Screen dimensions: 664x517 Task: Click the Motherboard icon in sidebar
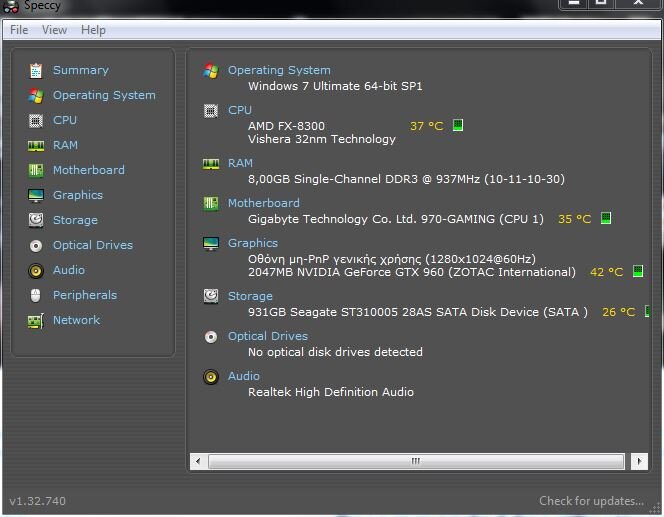36,171
